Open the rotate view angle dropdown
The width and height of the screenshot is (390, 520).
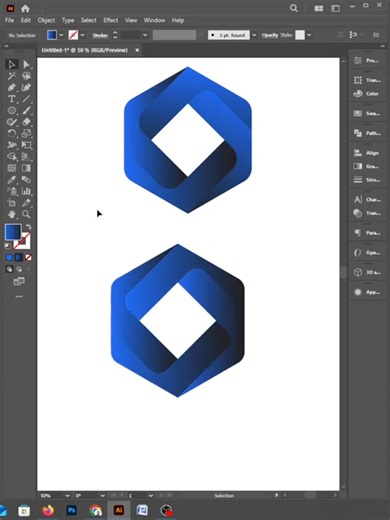click(102, 496)
